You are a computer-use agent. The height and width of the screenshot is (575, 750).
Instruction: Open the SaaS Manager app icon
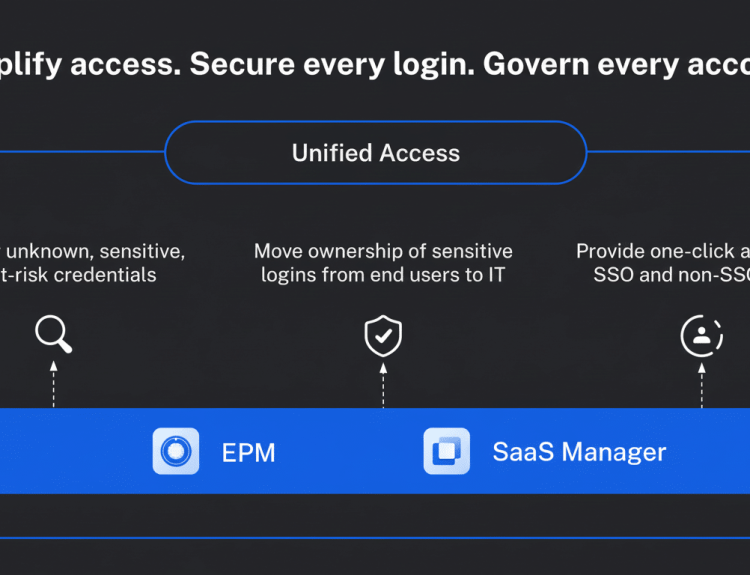click(446, 451)
